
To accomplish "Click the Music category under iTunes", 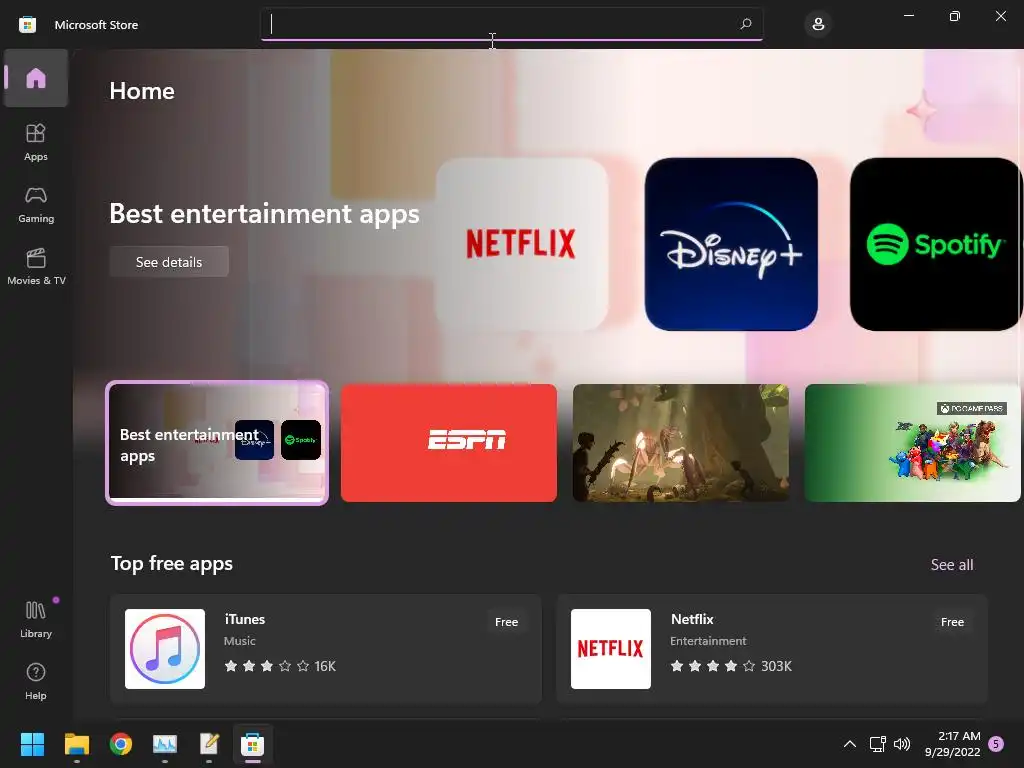I will coord(240,641).
